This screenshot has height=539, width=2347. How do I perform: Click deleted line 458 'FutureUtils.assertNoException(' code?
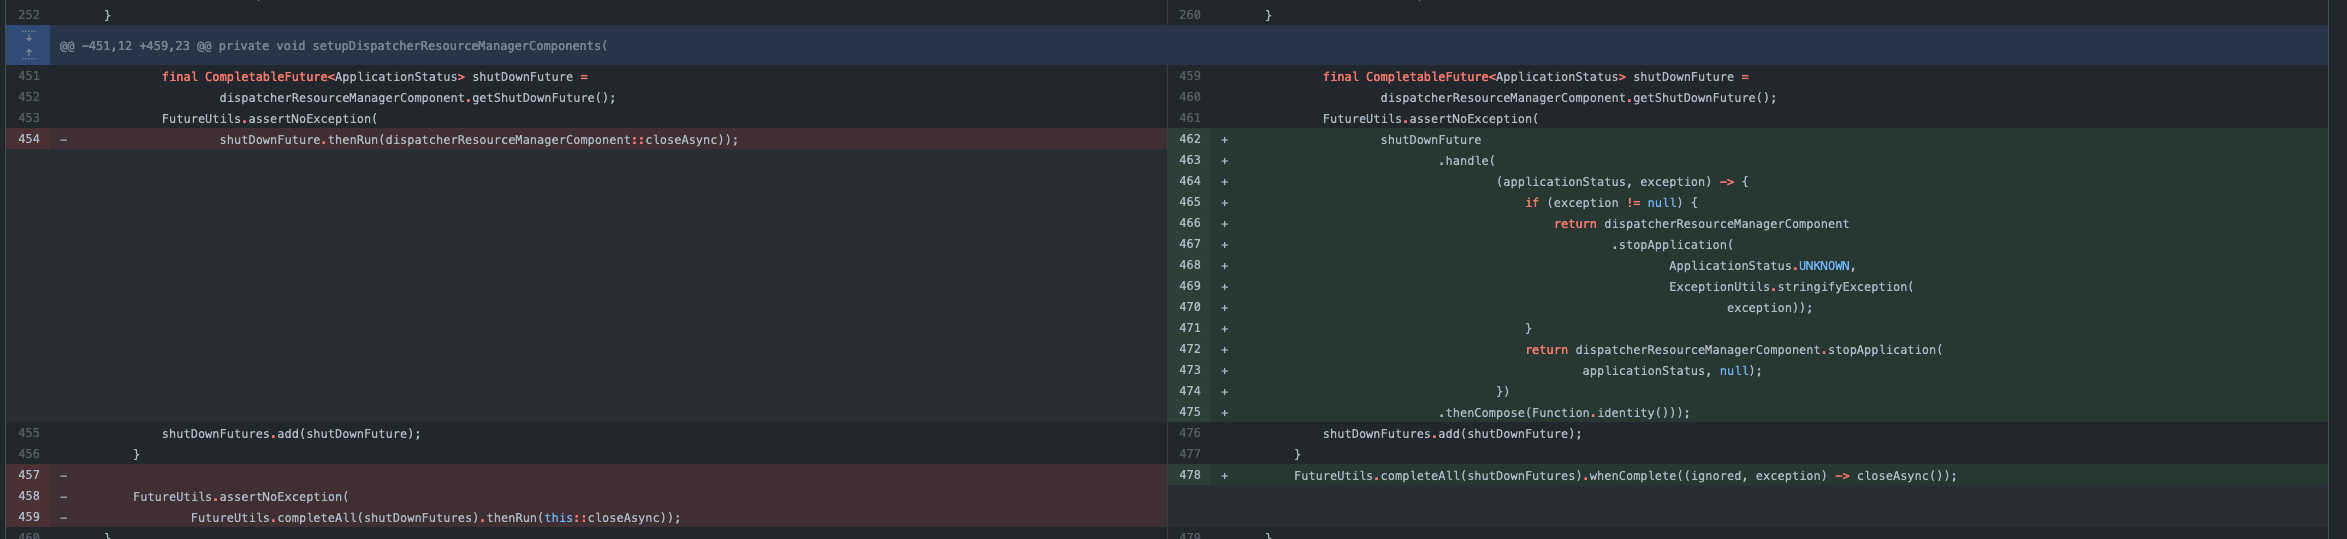(x=241, y=497)
